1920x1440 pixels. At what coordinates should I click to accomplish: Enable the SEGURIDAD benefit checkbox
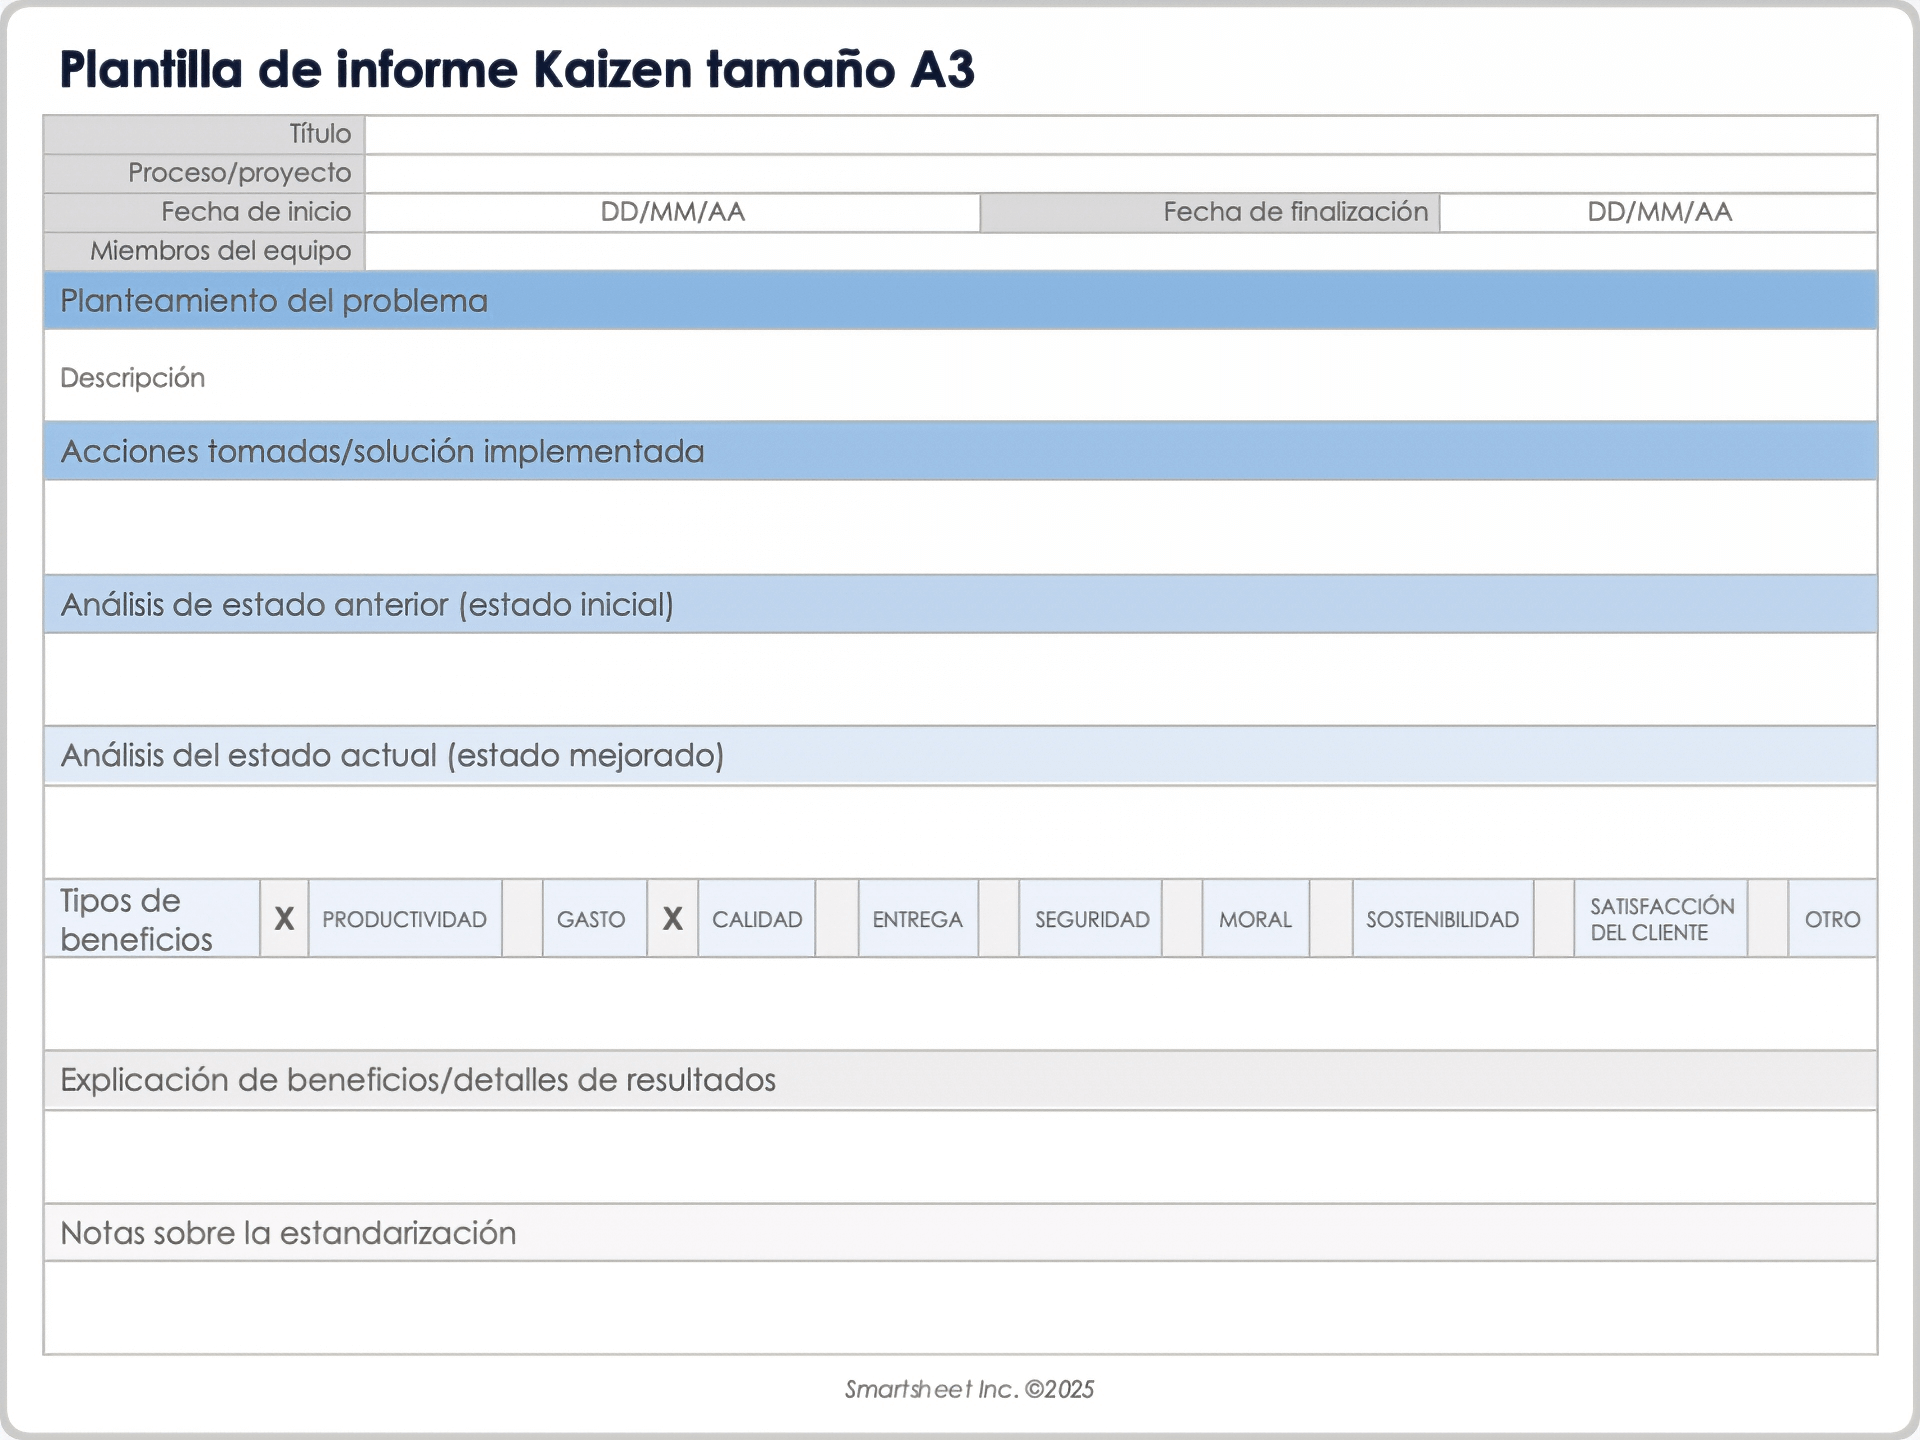[997, 917]
